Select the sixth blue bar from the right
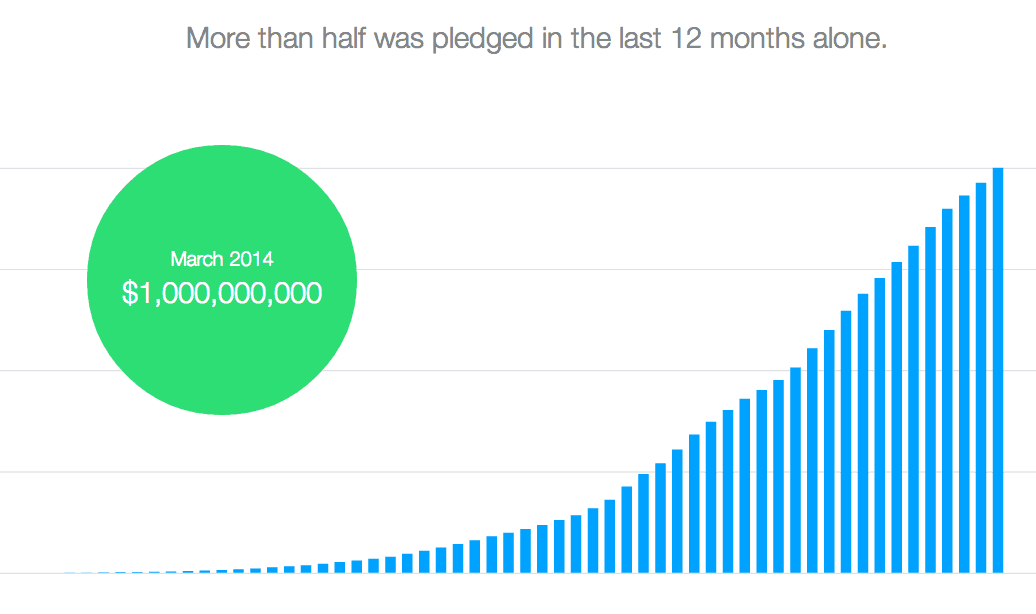Image resolution: width=1036 pixels, height=614 pixels. click(x=914, y=409)
